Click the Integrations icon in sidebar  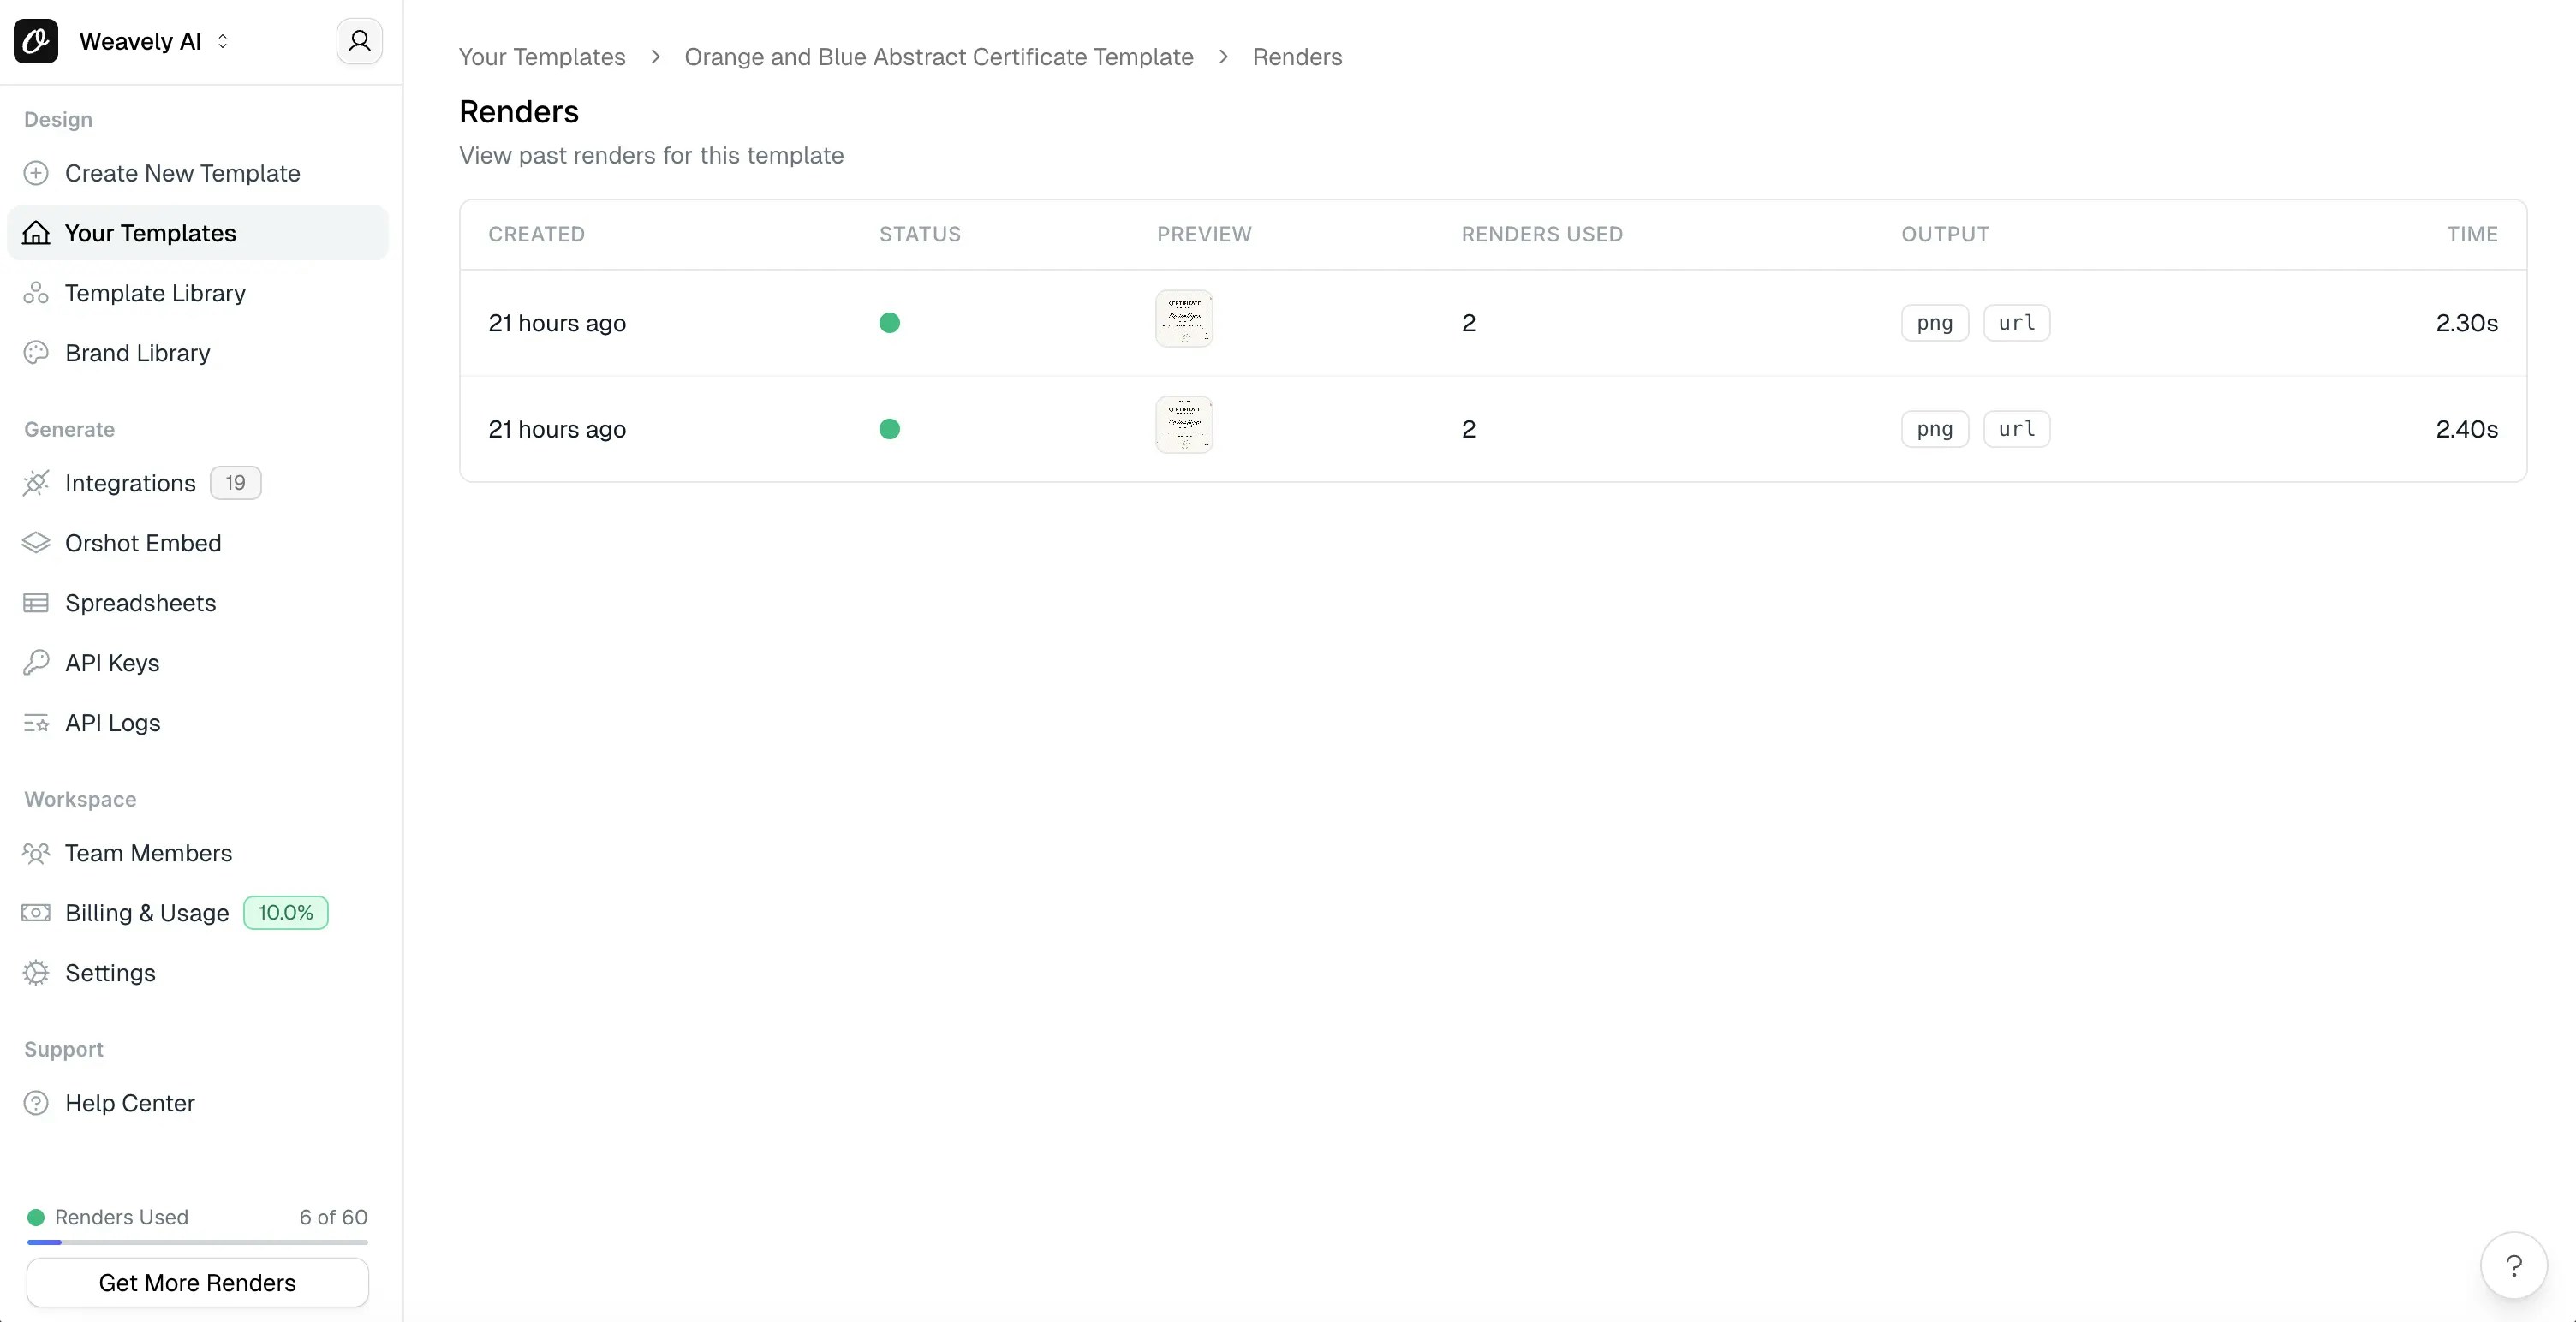tap(36, 483)
